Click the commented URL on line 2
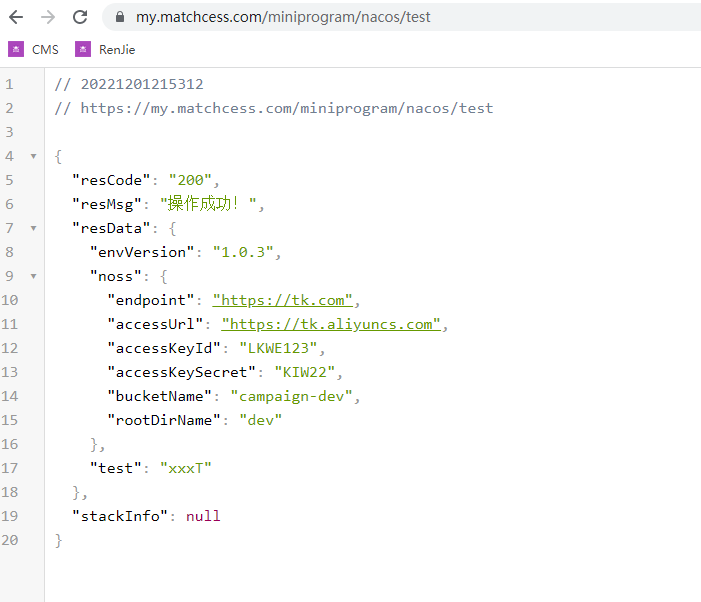This screenshot has height=602, width=701. pos(286,108)
